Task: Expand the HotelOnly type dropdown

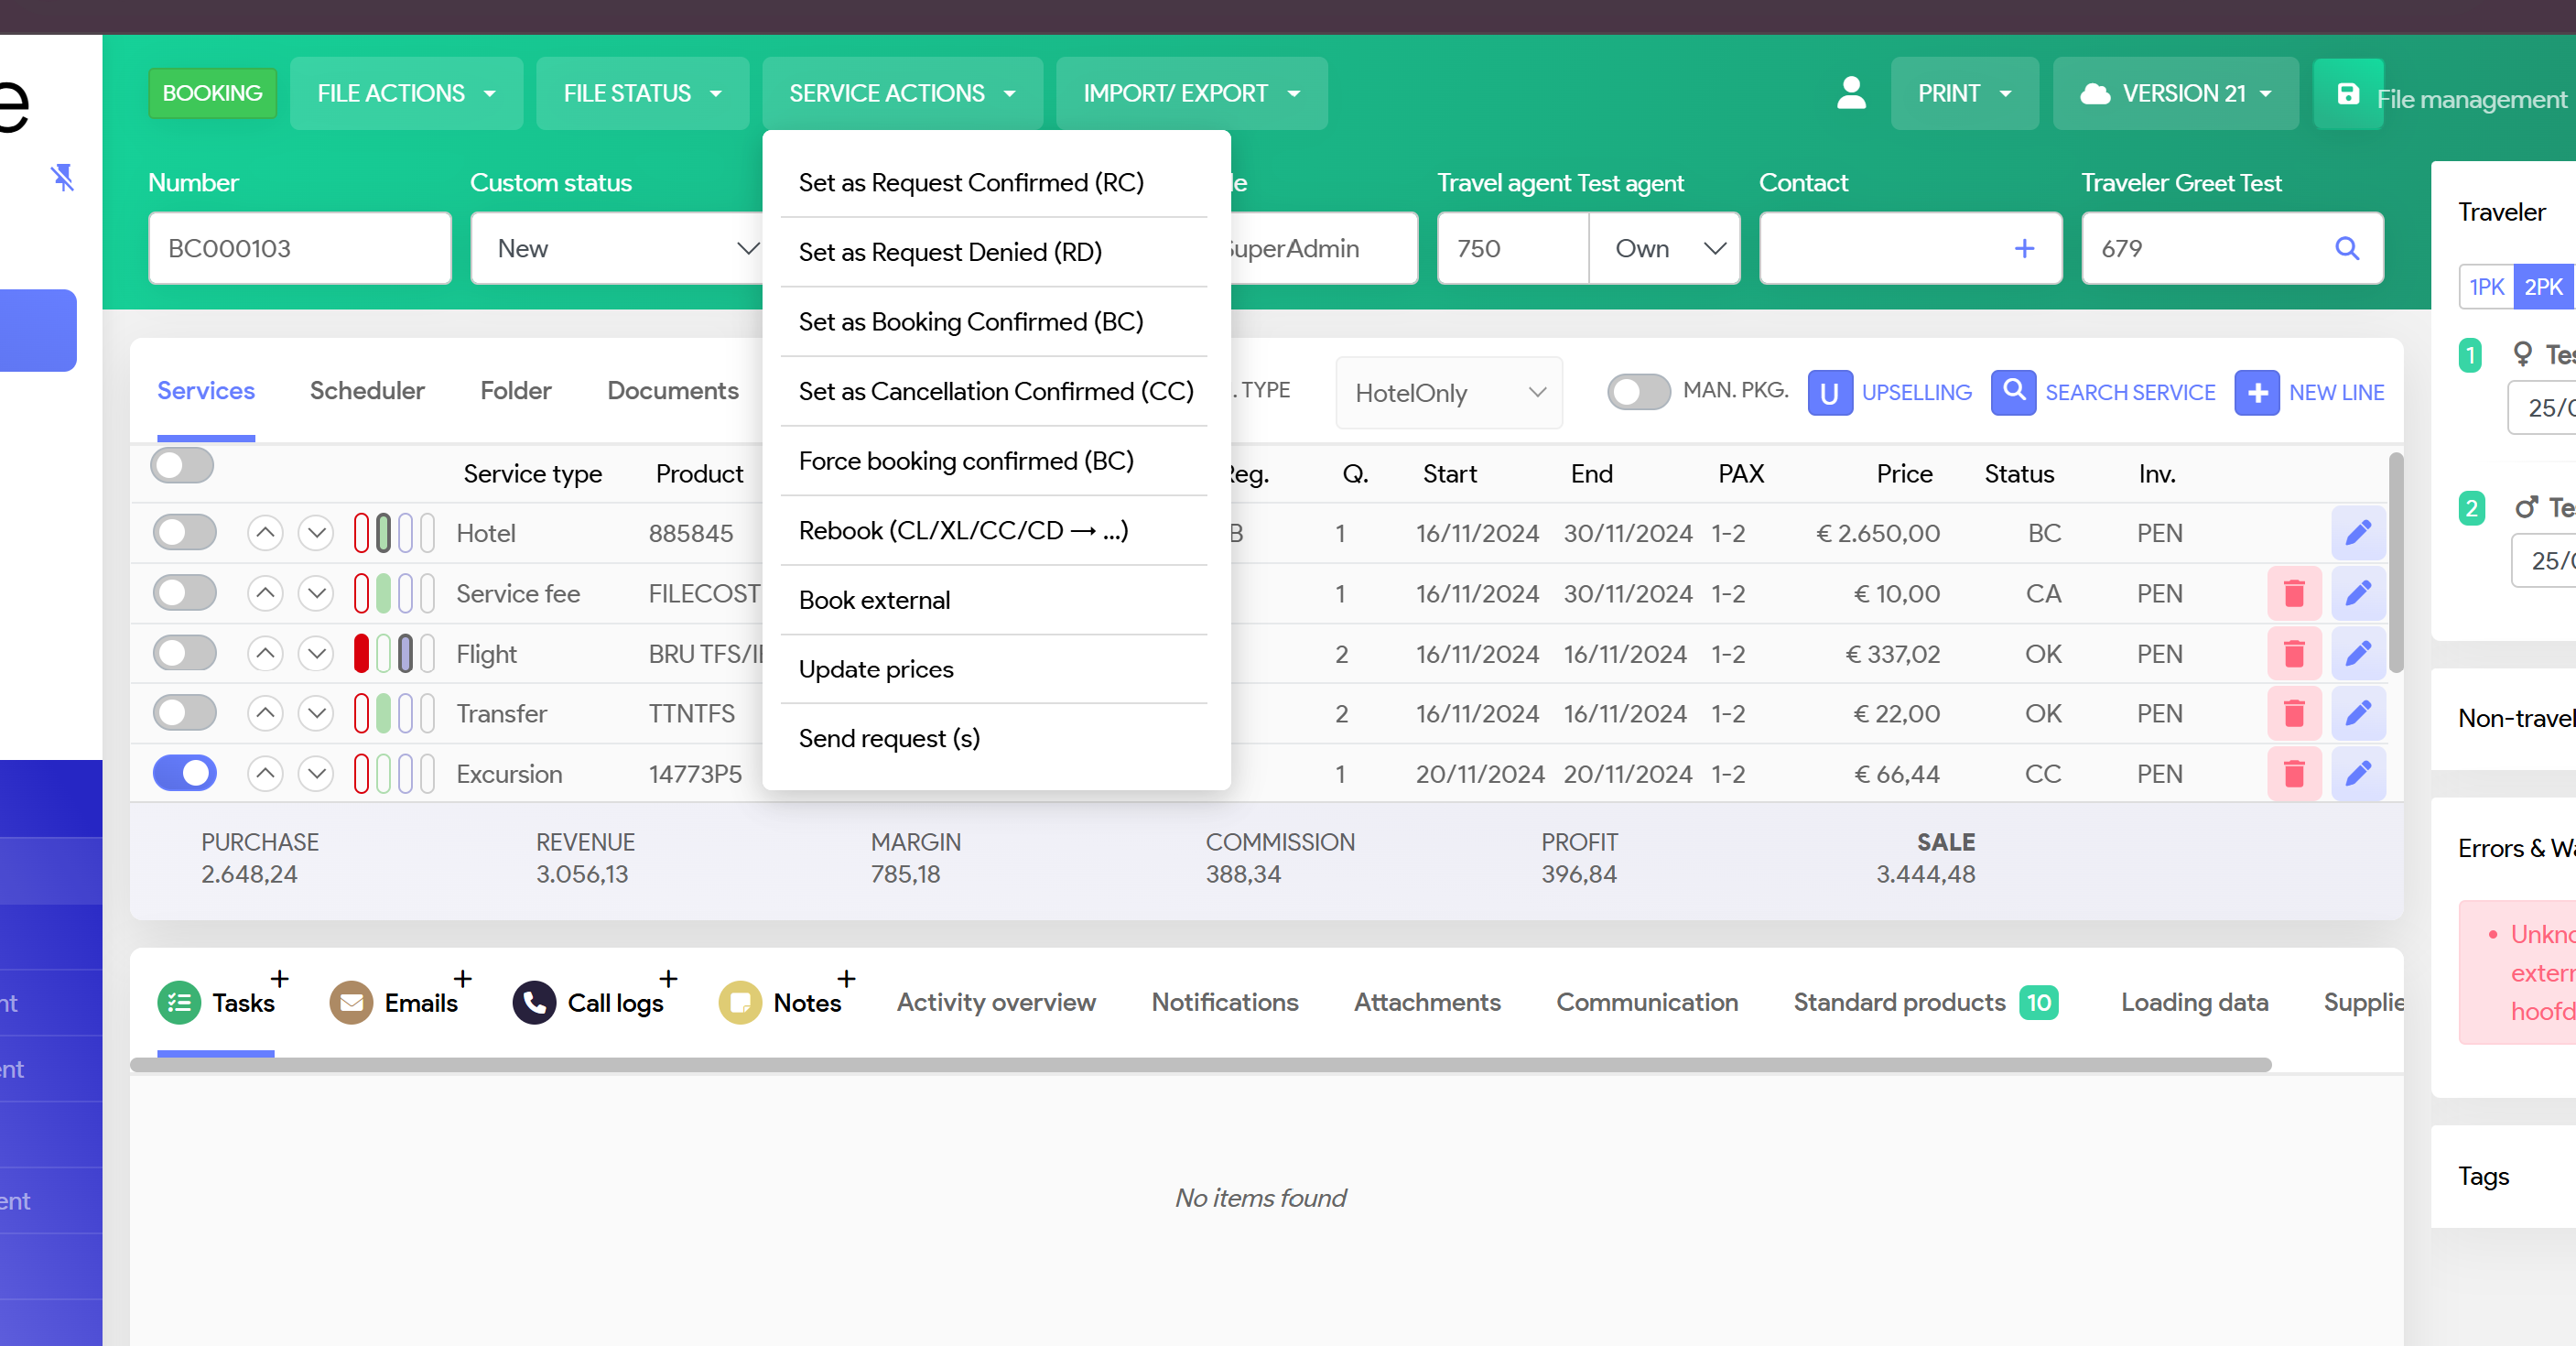Action: coord(1447,393)
